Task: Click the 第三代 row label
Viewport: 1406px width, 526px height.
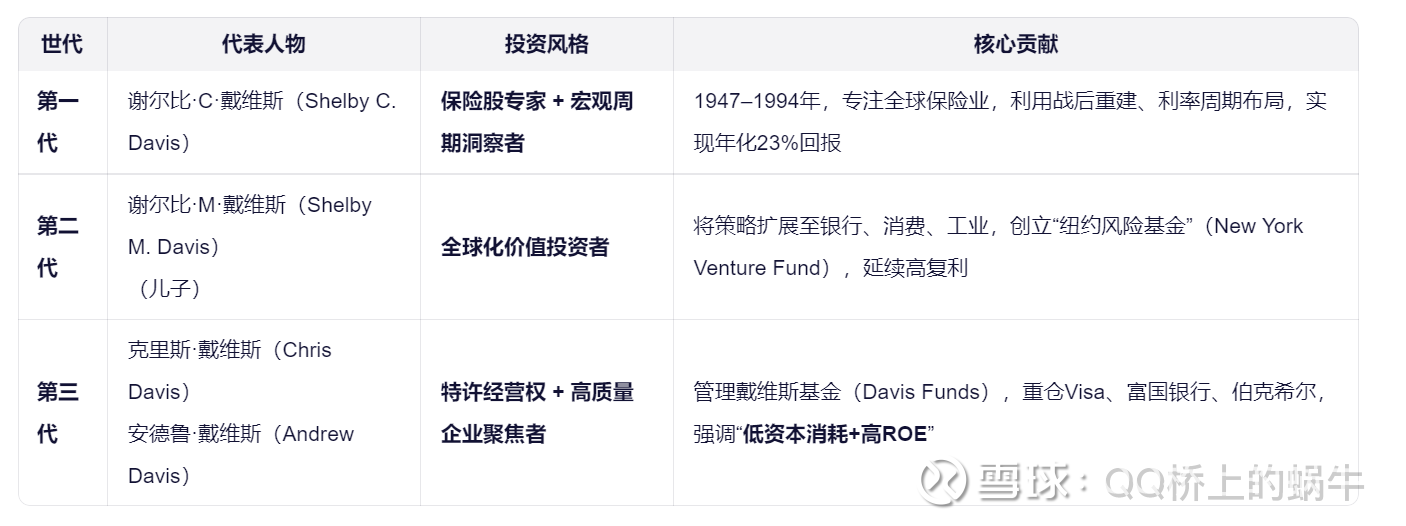Action: 58,412
